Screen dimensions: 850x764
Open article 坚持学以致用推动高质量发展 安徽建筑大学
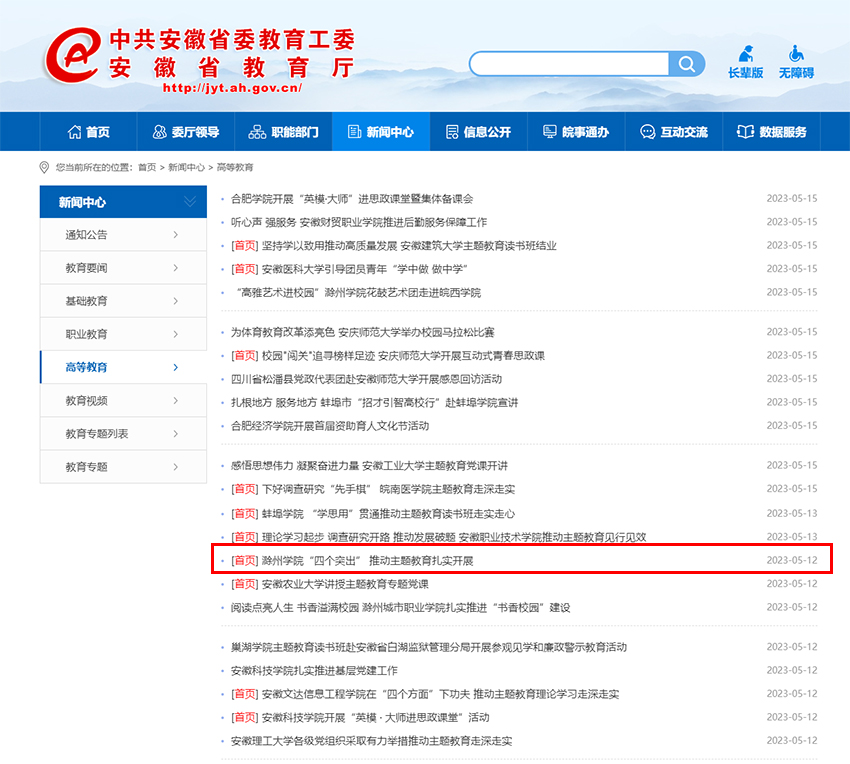(x=409, y=246)
